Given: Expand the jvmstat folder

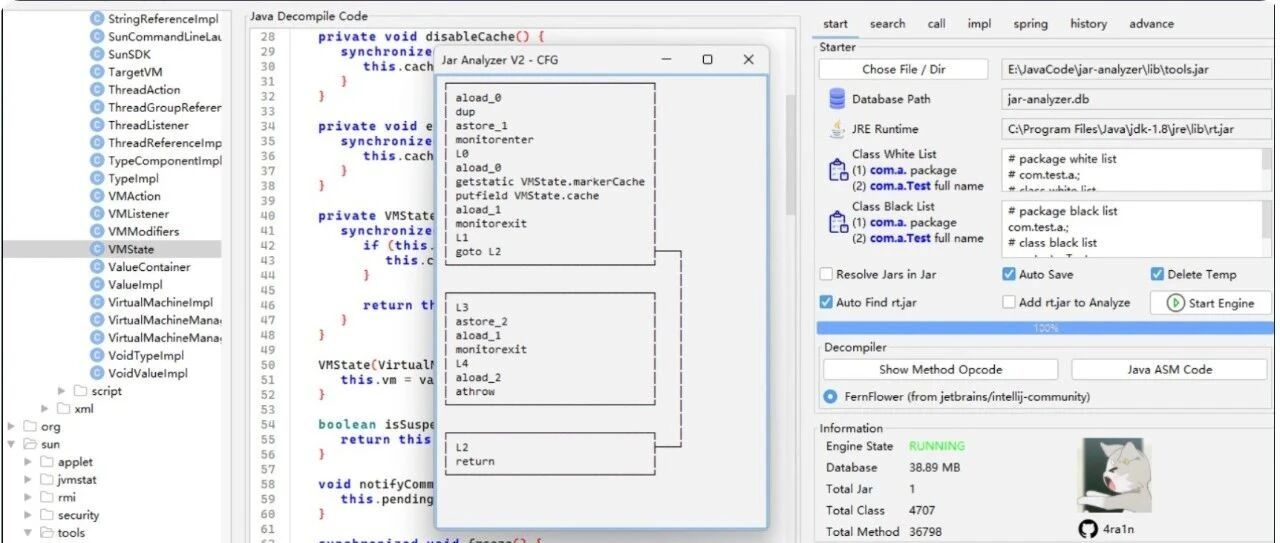Looking at the screenshot, I should point(28,480).
